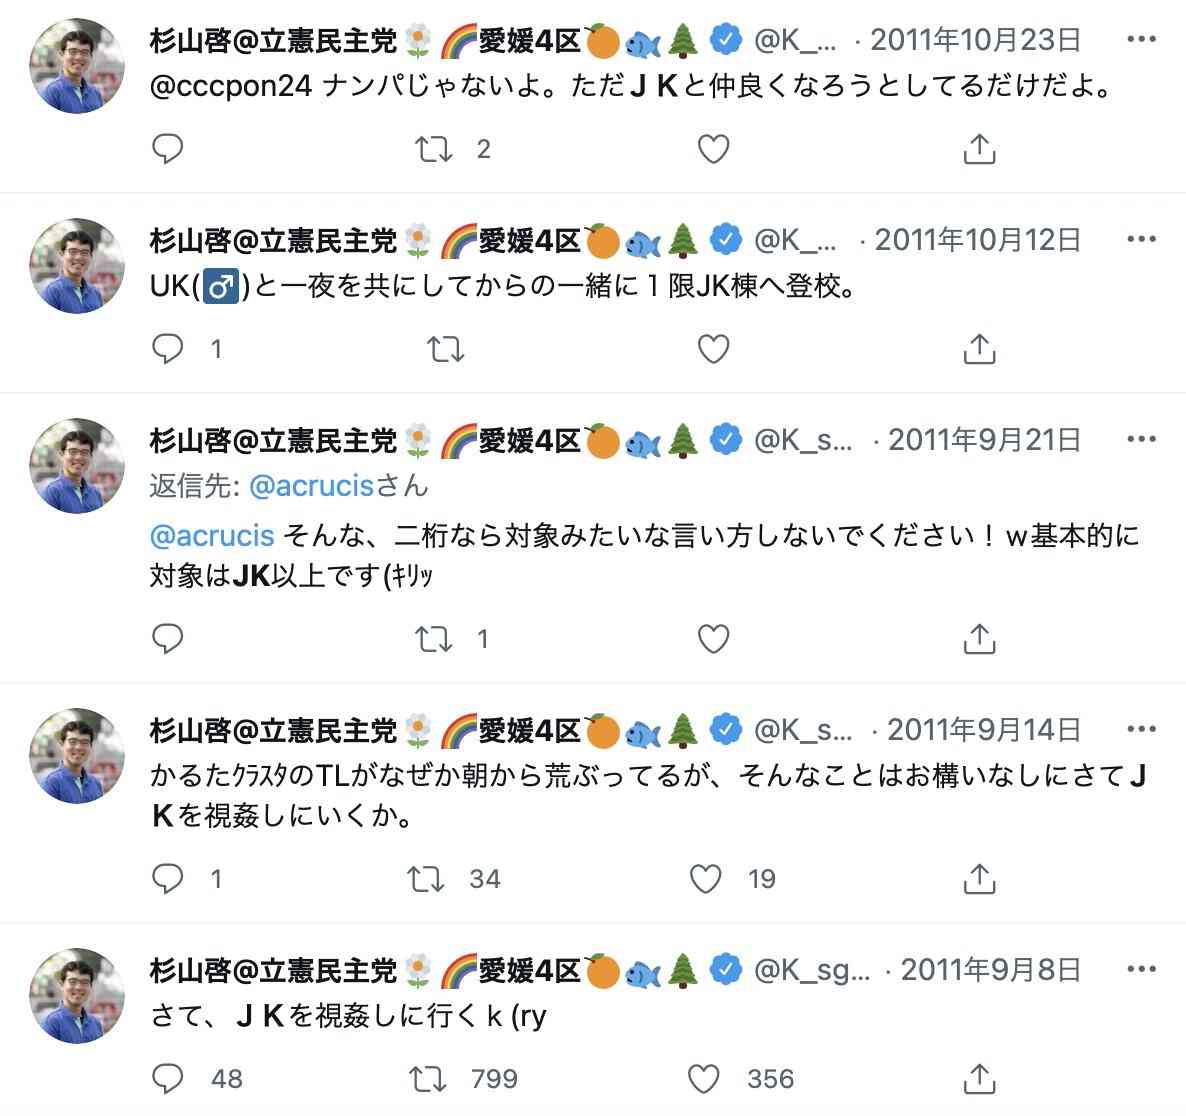Like the September 14 tweet with 19 likes
This screenshot has height=1116, width=1186.
coord(705,878)
